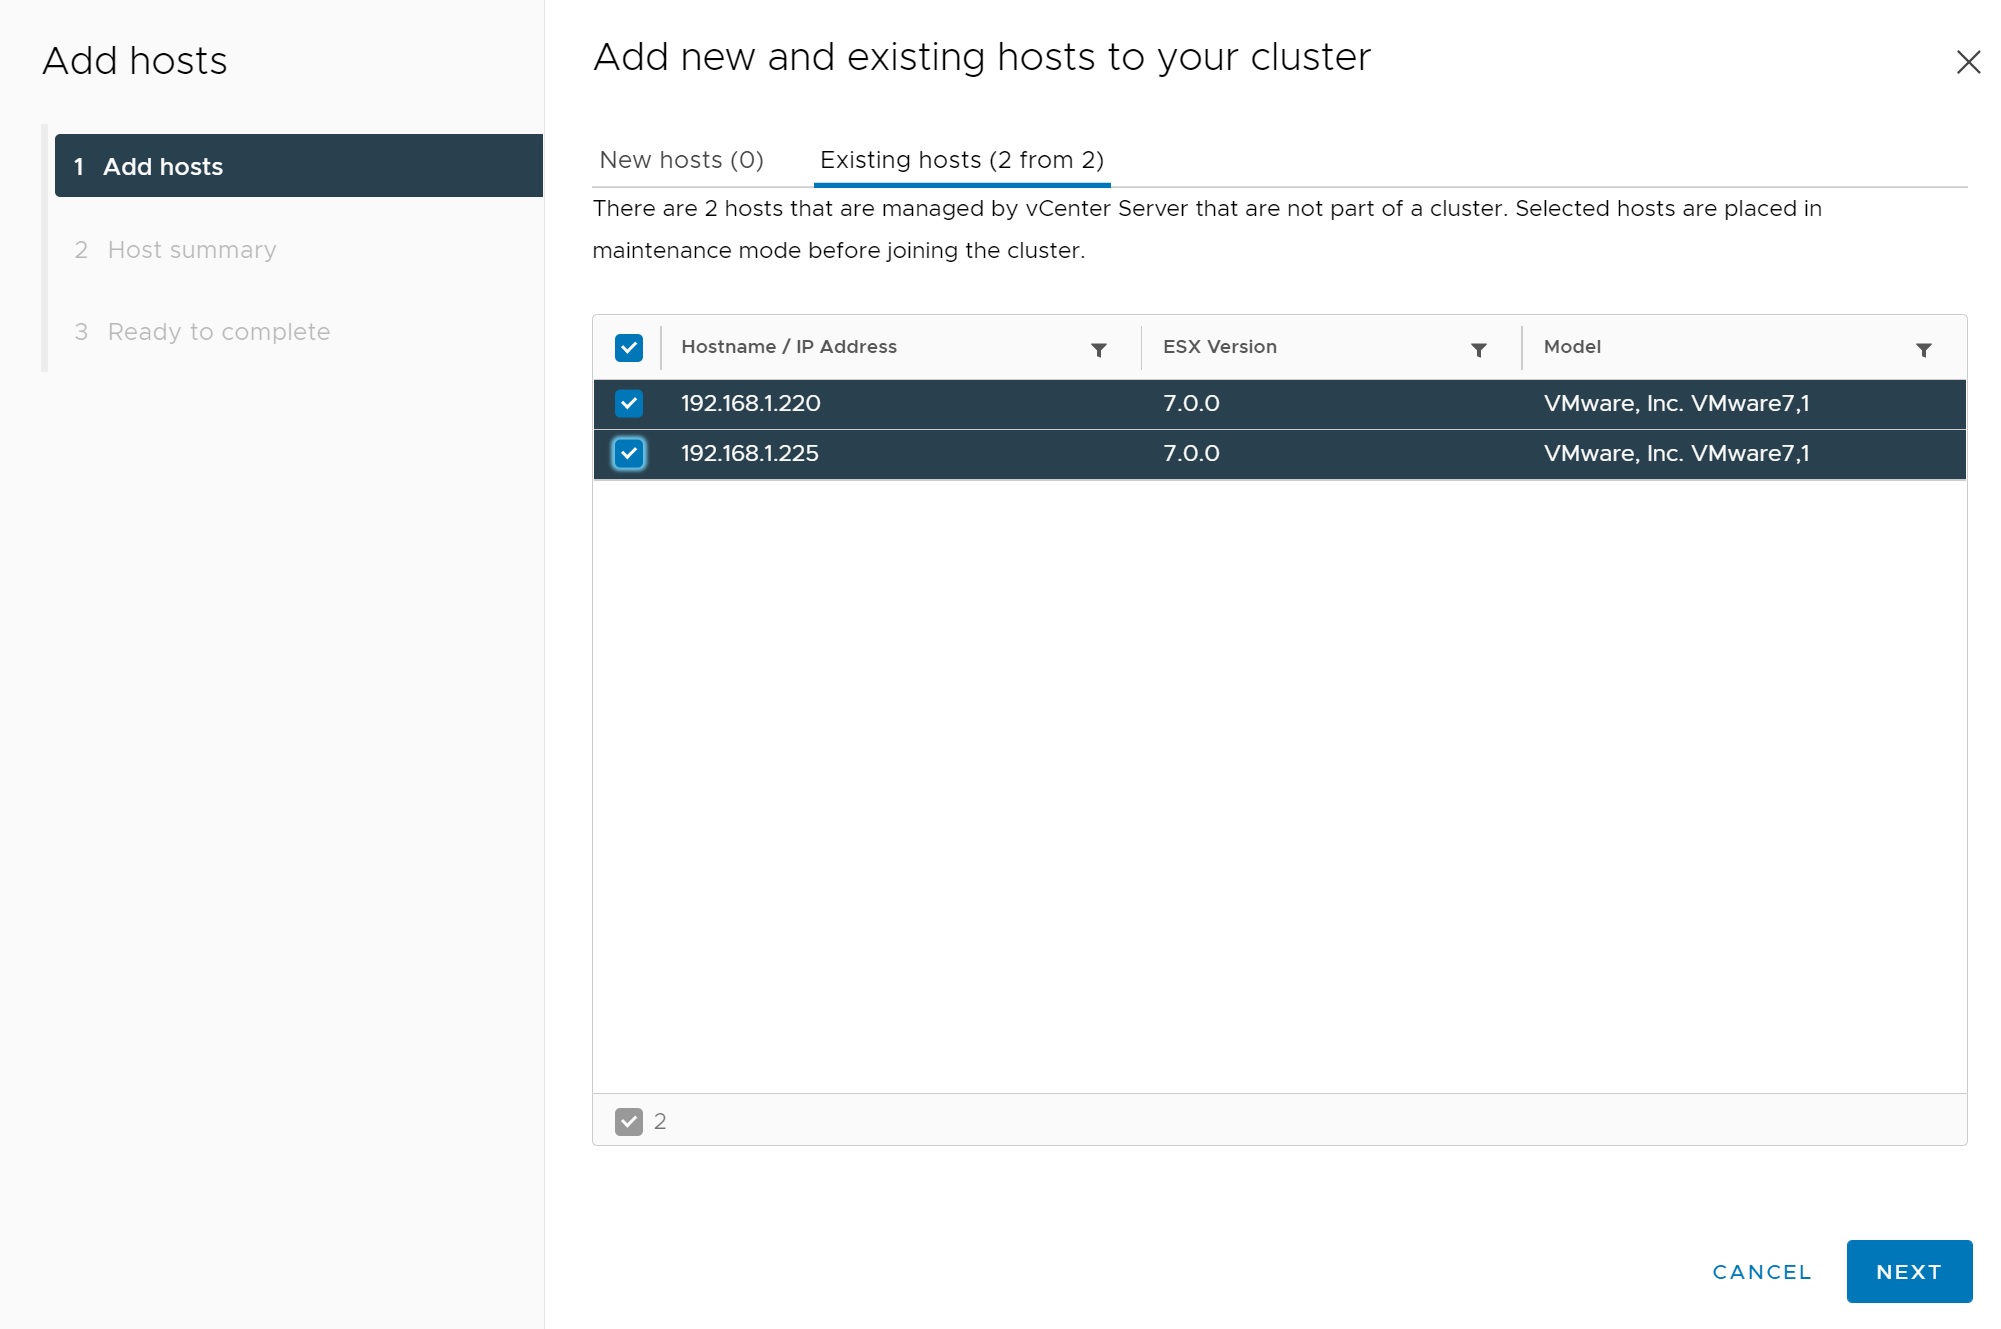Sort by Hostname / IP Address header
2001x1329 pixels.
(x=788, y=347)
